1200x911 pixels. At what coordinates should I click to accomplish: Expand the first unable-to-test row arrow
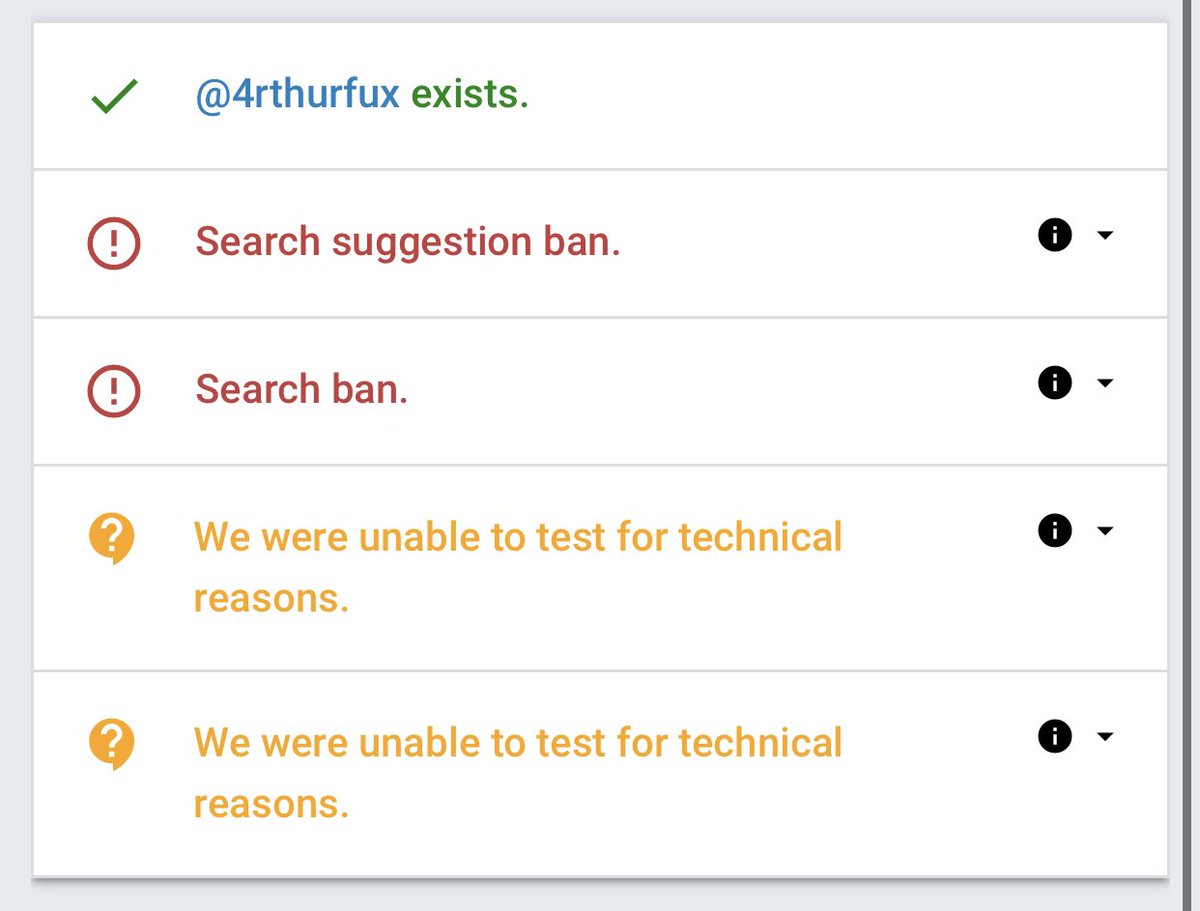1105,531
